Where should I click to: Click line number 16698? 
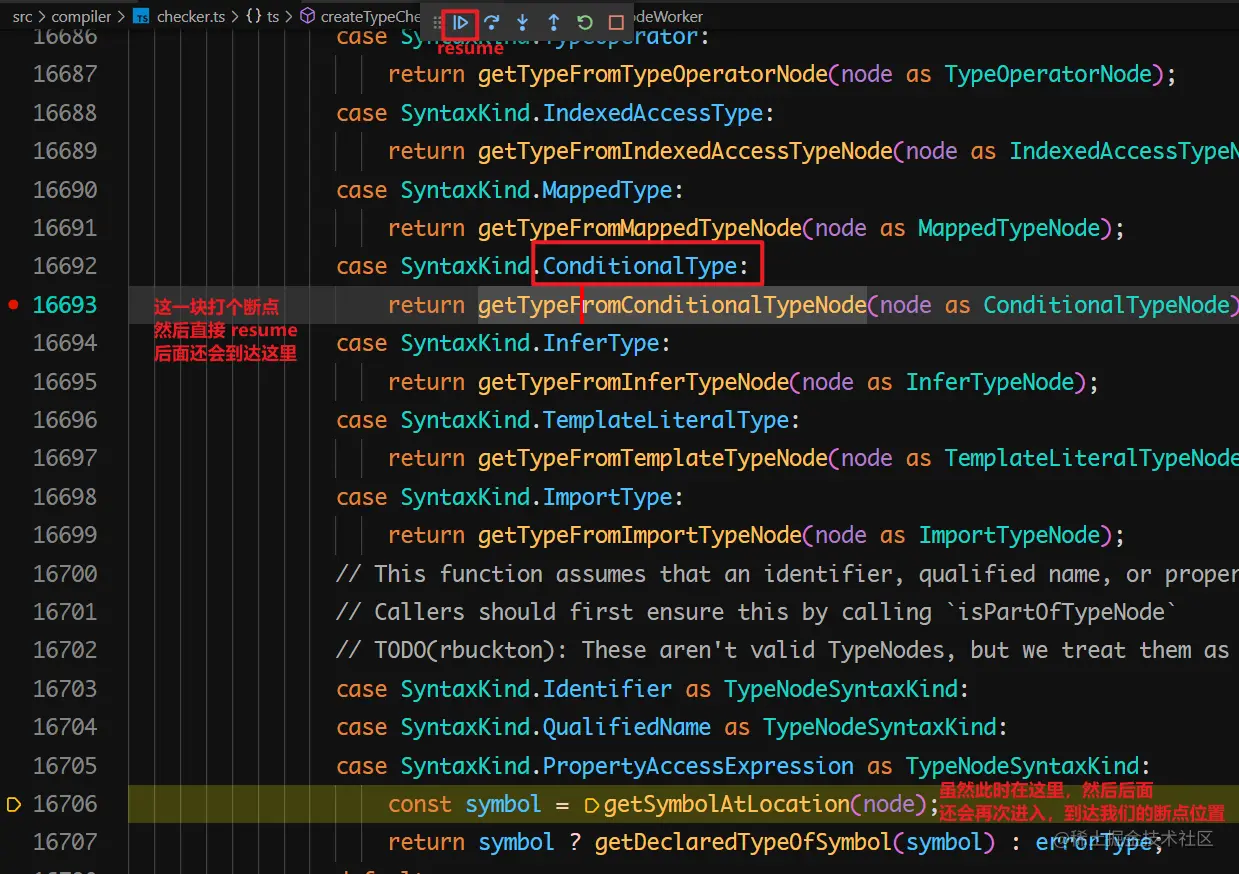(65, 497)
